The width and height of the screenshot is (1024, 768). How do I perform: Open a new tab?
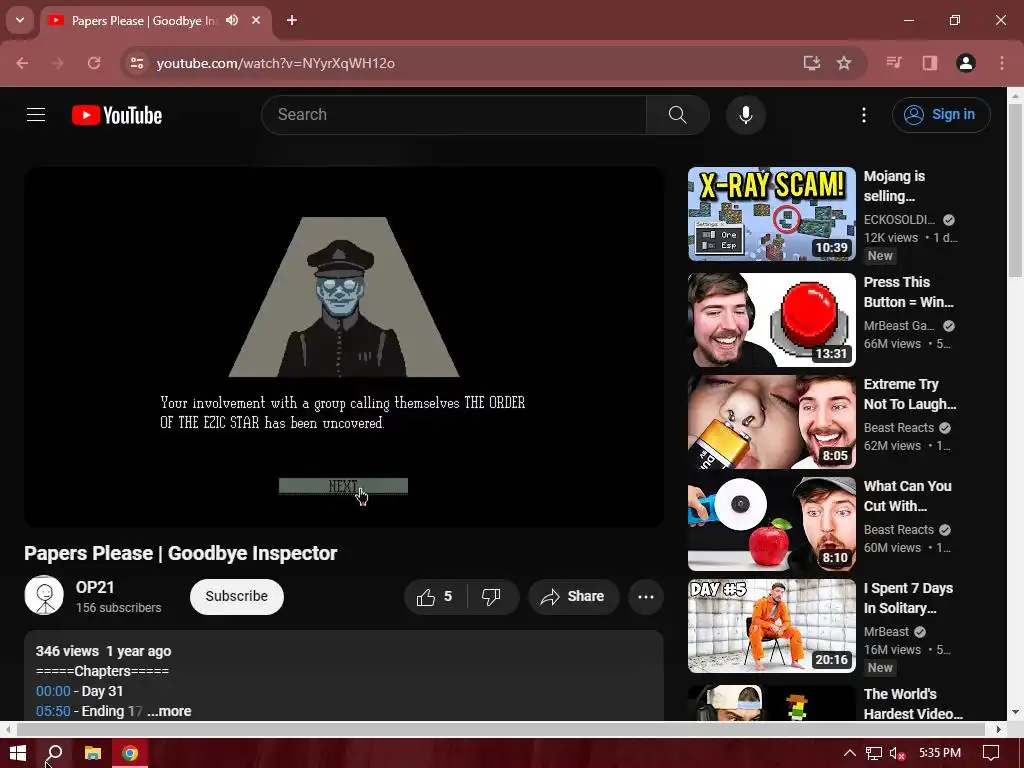(292, 20)
